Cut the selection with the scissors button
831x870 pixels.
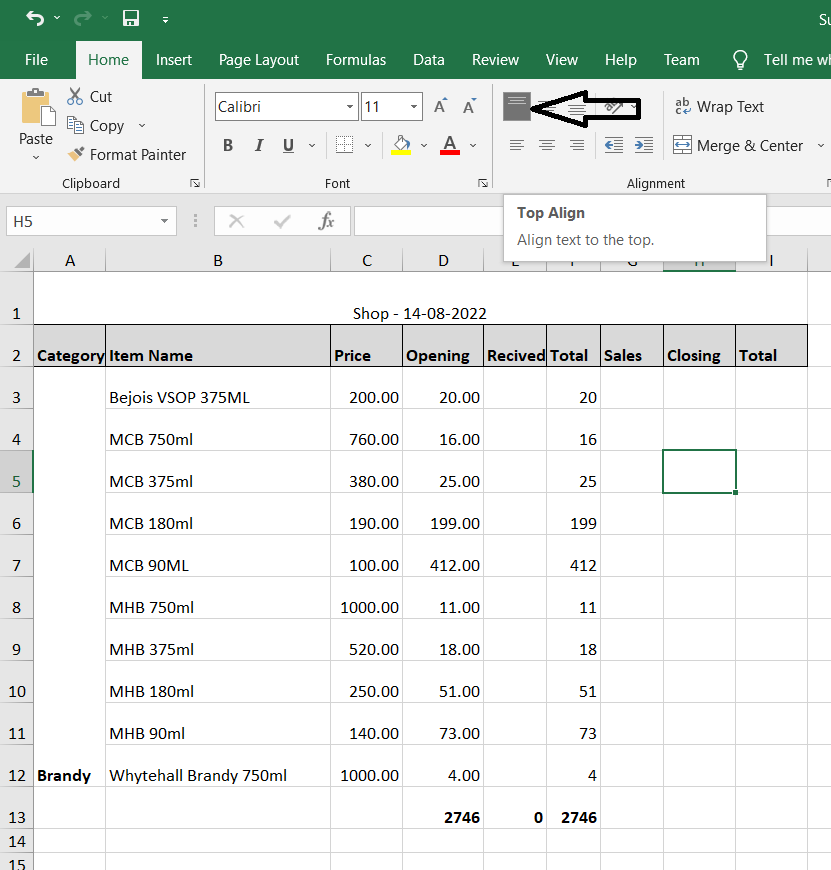point(89,97)
